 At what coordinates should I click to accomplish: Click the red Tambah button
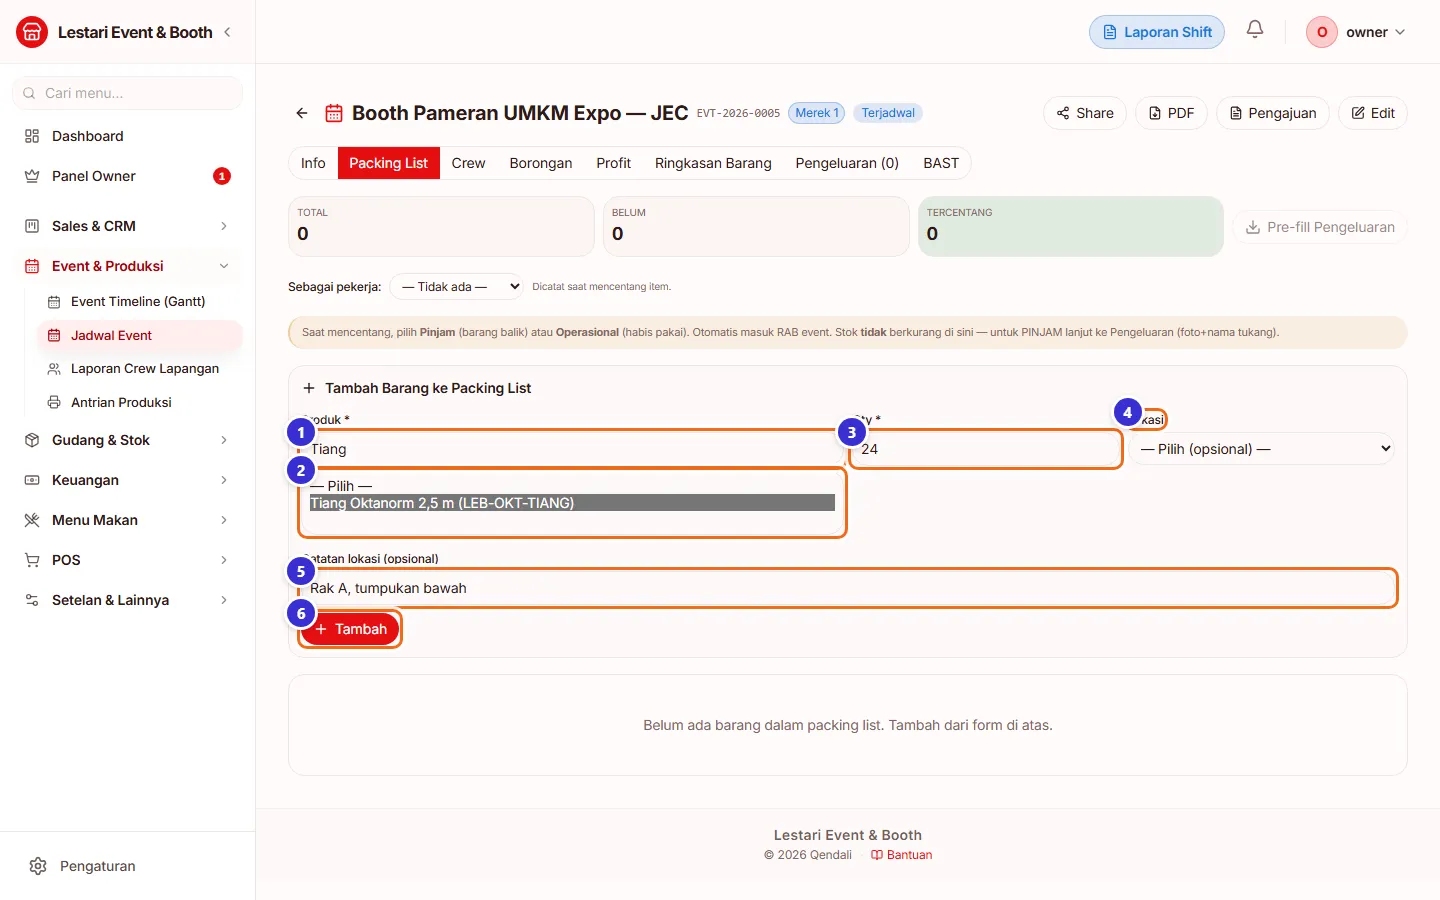[351, 629]
